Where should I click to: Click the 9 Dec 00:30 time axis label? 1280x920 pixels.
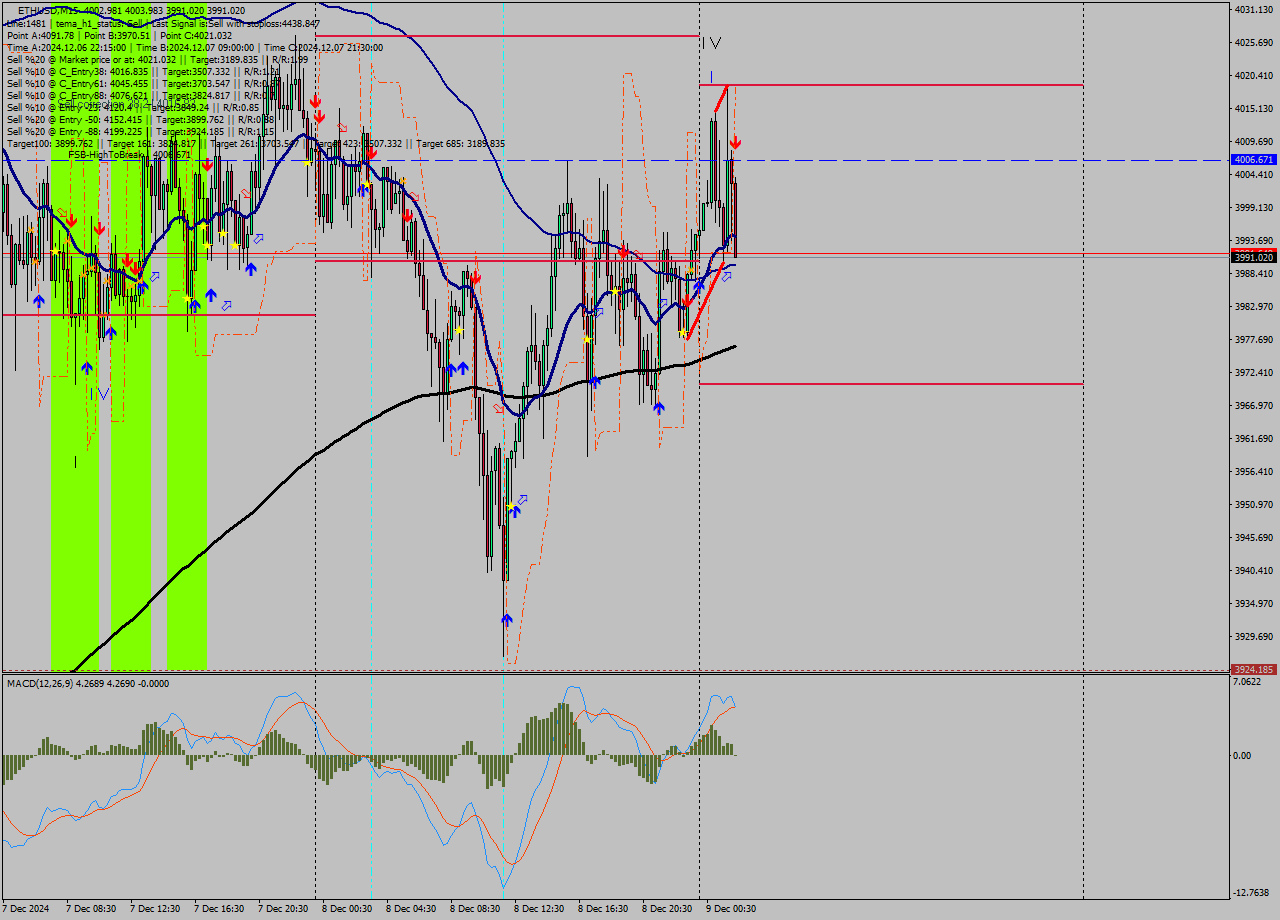[x=730, y=910]
